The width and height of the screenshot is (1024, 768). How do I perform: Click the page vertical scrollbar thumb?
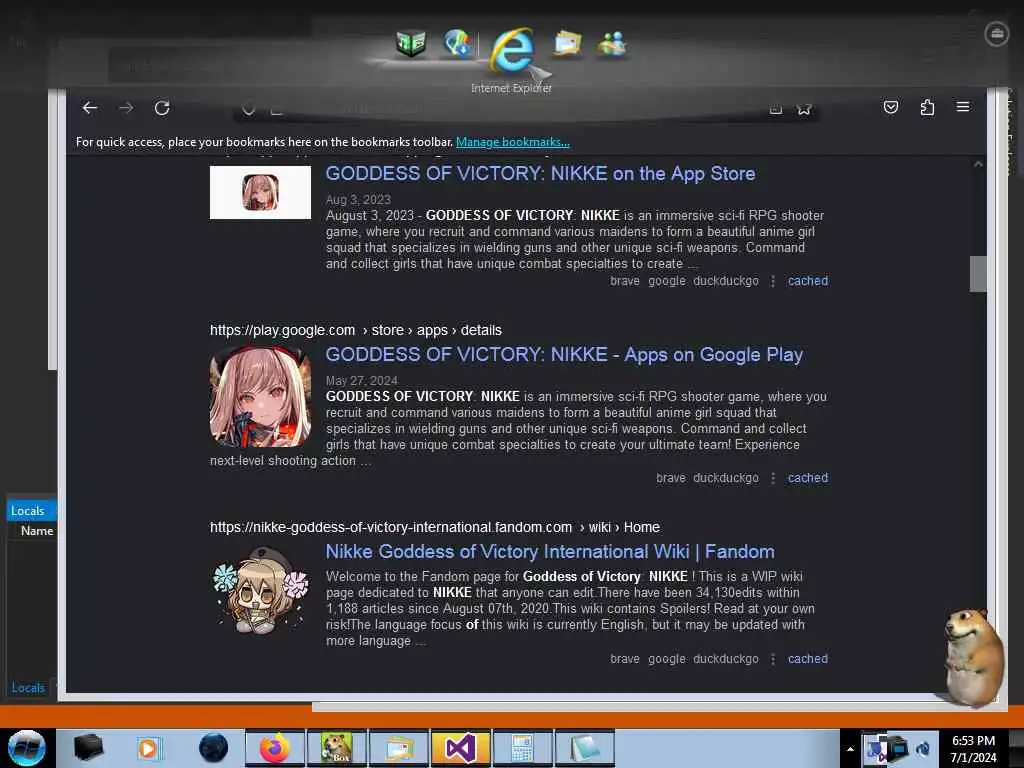(x=978, y=274)
